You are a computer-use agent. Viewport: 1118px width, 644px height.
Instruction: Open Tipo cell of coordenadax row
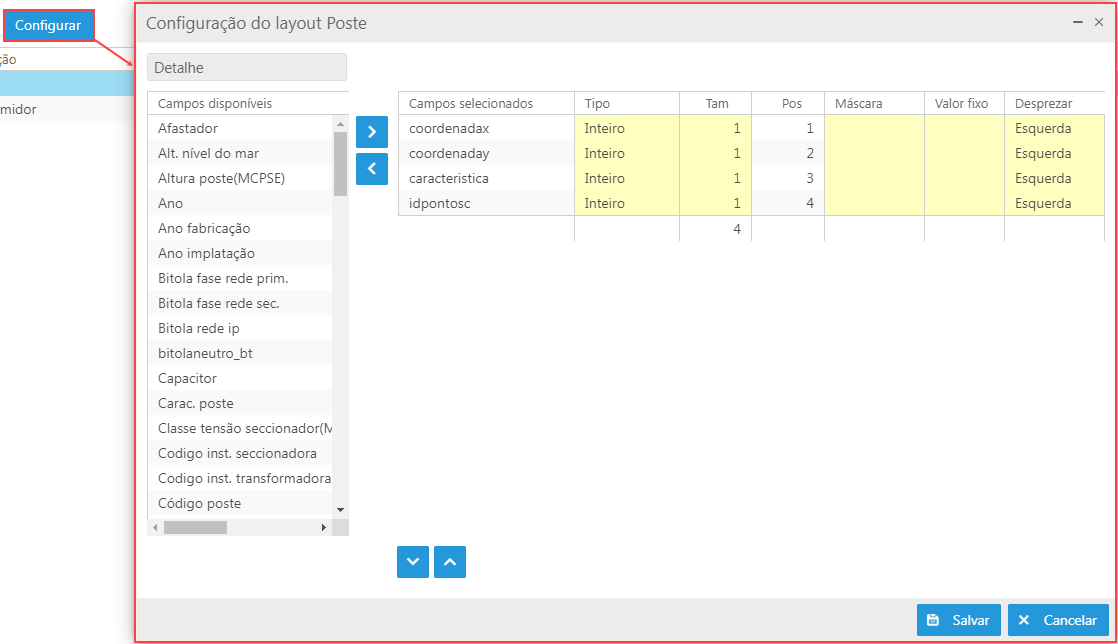click(626, 129)
